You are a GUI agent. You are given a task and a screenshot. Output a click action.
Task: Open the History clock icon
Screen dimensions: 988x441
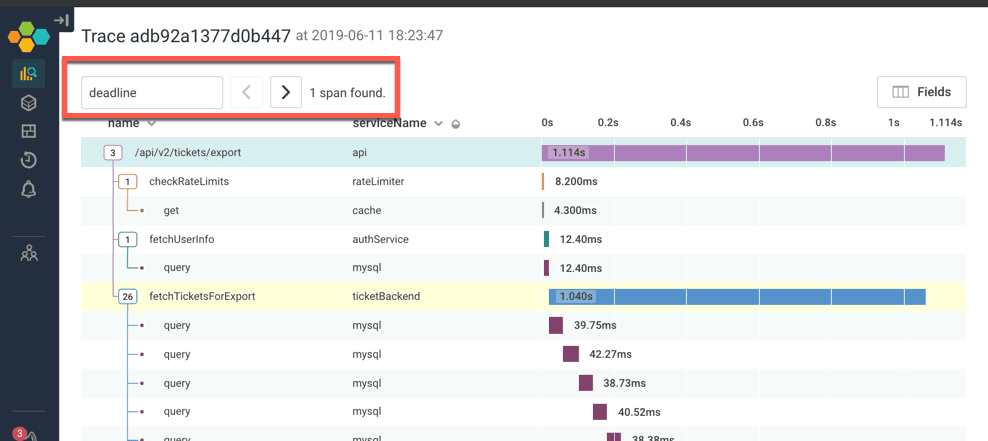pos(28,160)
